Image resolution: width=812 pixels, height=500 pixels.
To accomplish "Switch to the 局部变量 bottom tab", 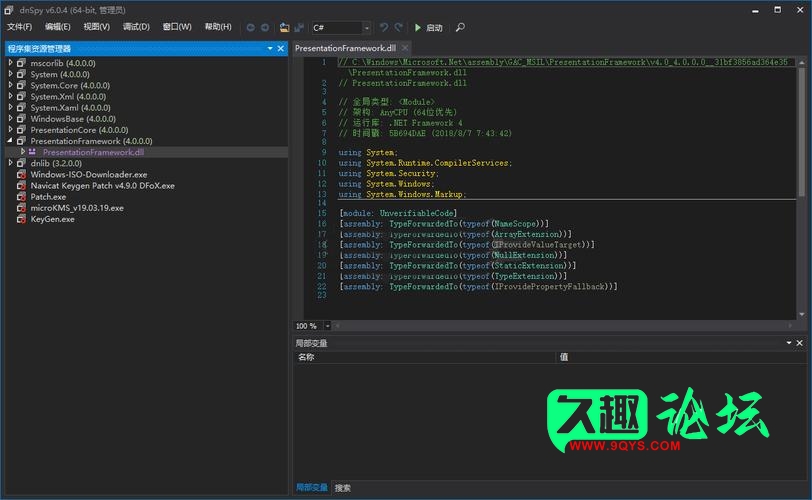I will pos(312,488).
